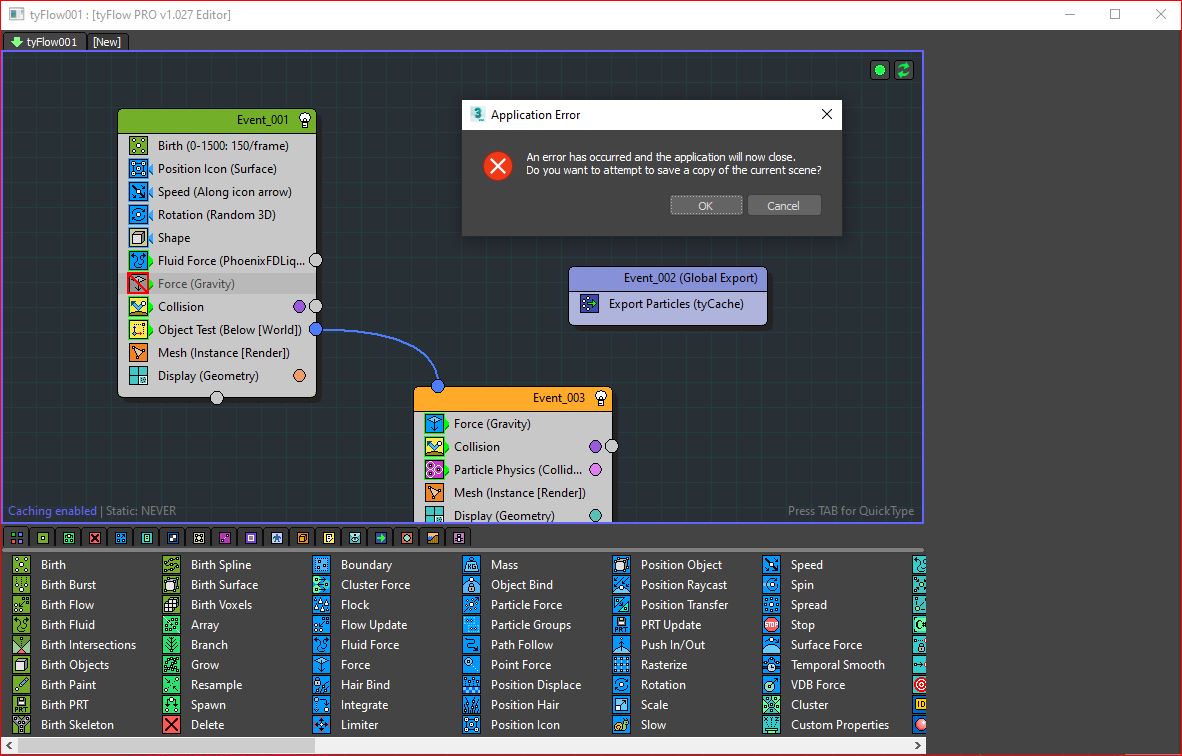Click the green refresh simulation icon
The width and height of the screenshot is (1182, 756).
[903, 70]
